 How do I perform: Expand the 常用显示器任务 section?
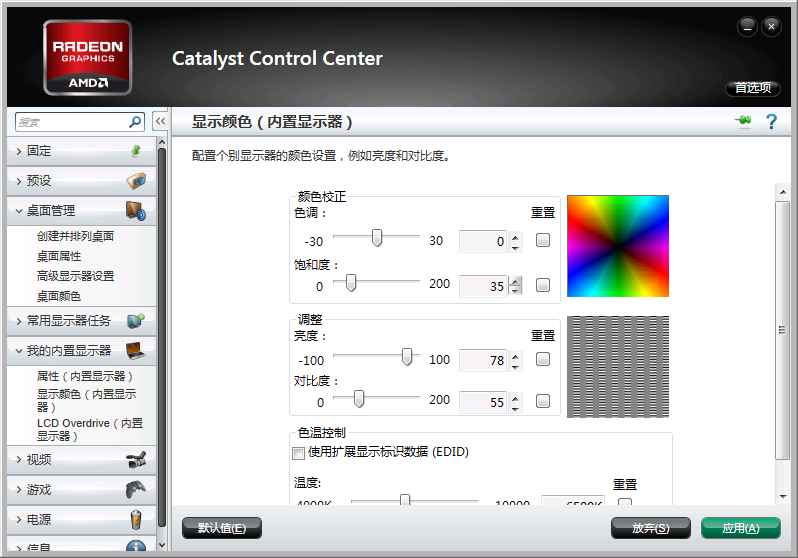(19, 321)
